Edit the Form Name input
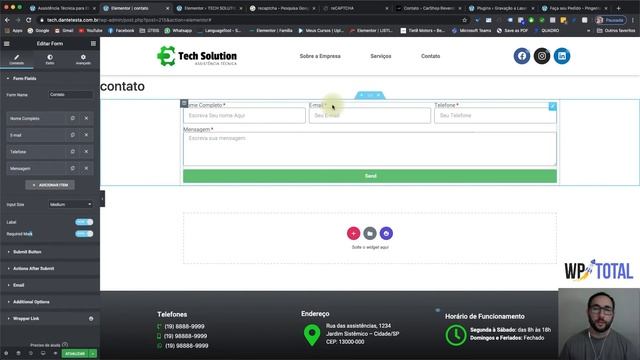The image size is (640, 360). click(x=70, y=94)
